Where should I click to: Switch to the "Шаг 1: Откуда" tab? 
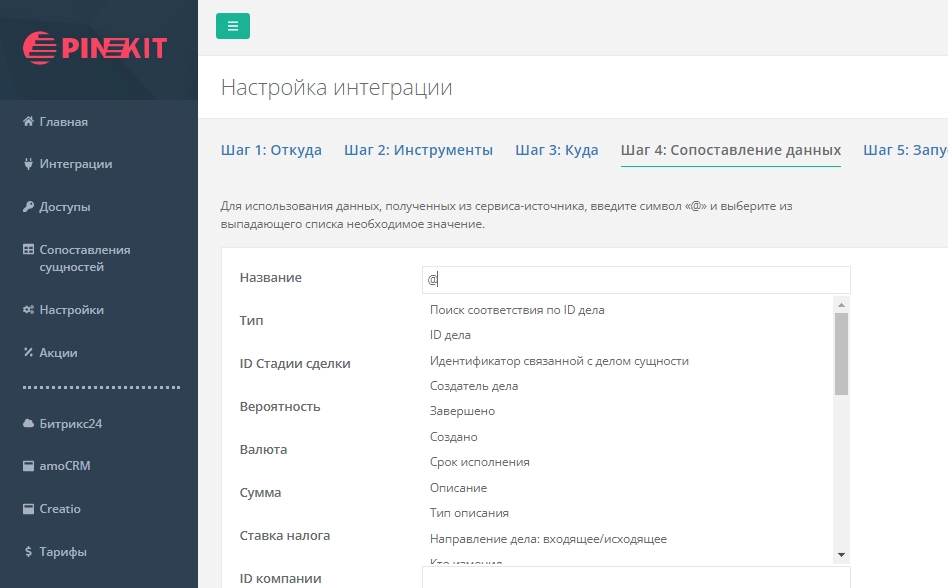(270, 149)
